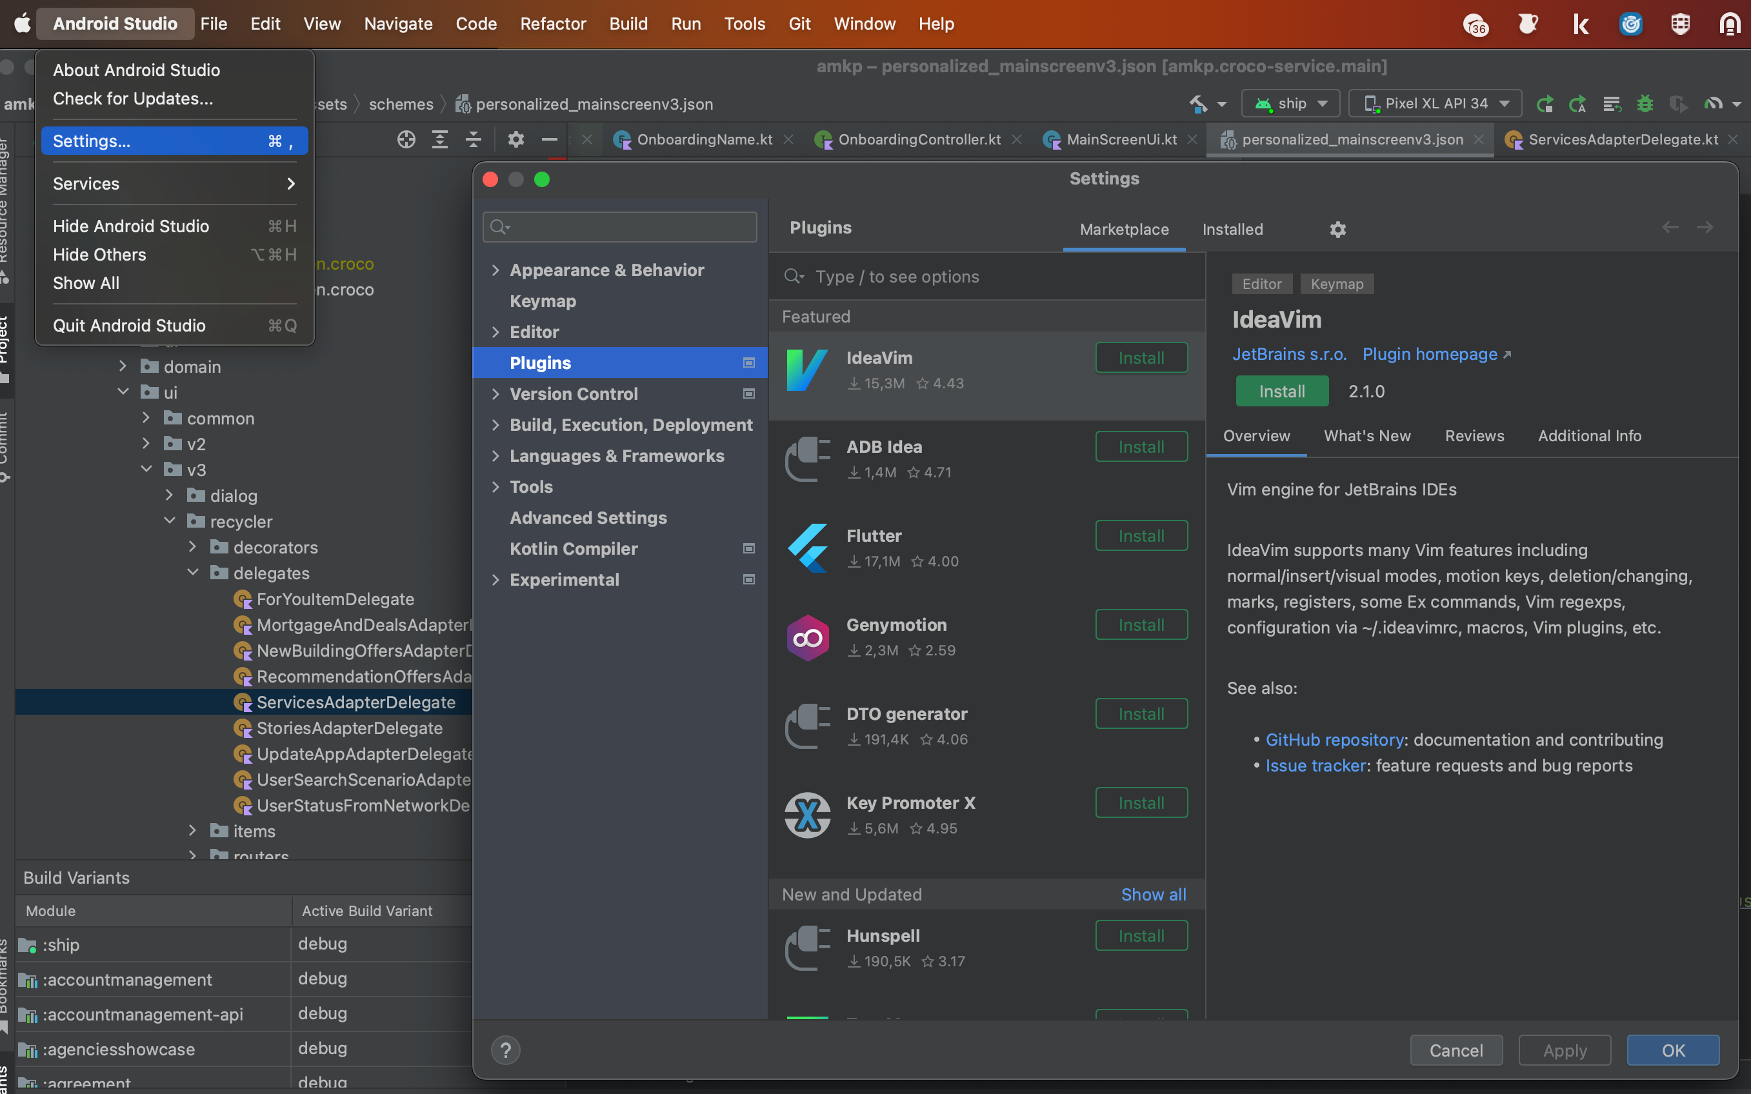This screenshot has height=1094, width=1752.
Task: Open the Settings help question mark
Action: click(506, 1050)
